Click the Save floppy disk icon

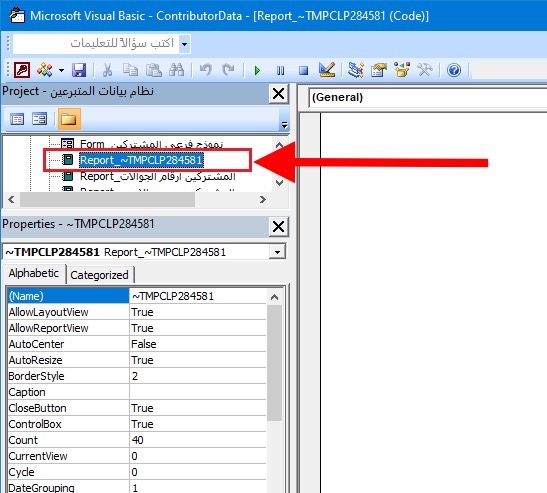click(x=79, y=70)
